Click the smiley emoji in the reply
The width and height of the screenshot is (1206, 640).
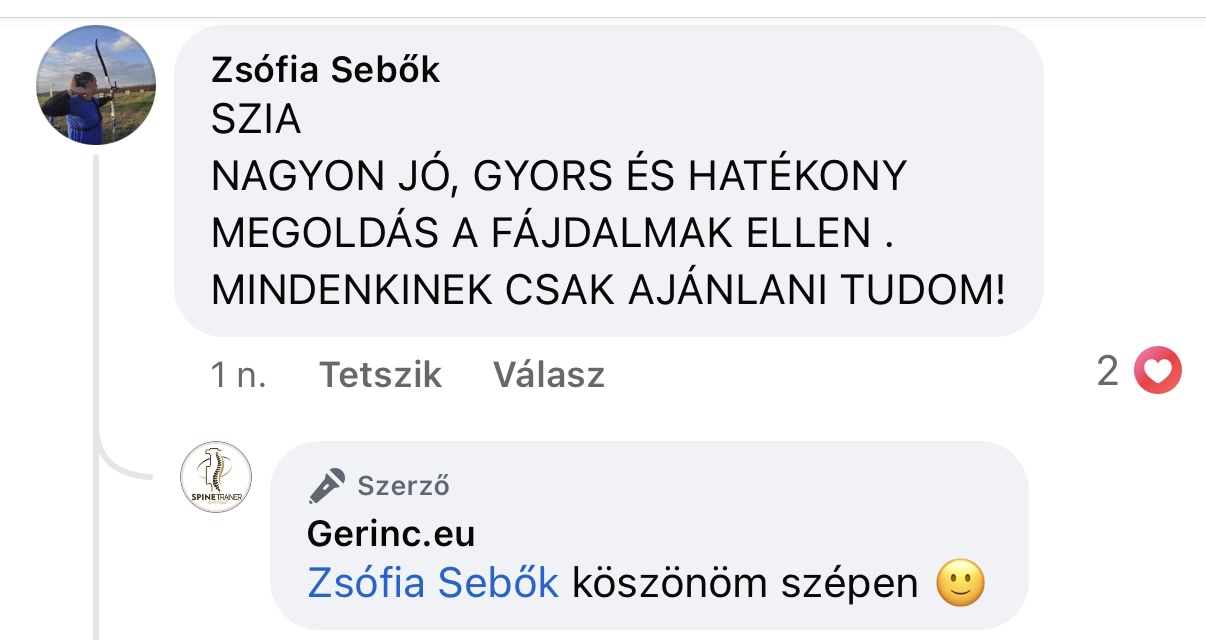960,583
